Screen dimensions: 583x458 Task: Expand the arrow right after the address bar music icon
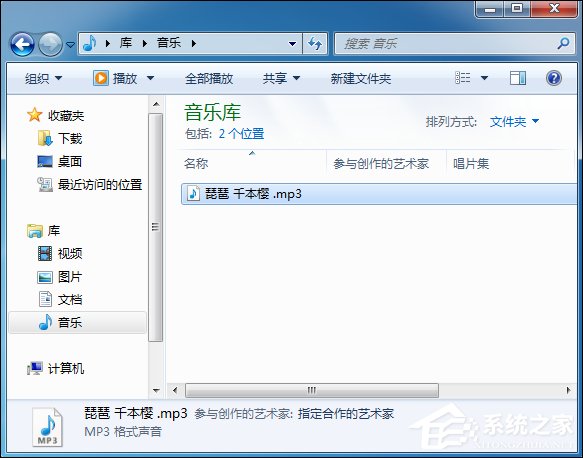108,43
